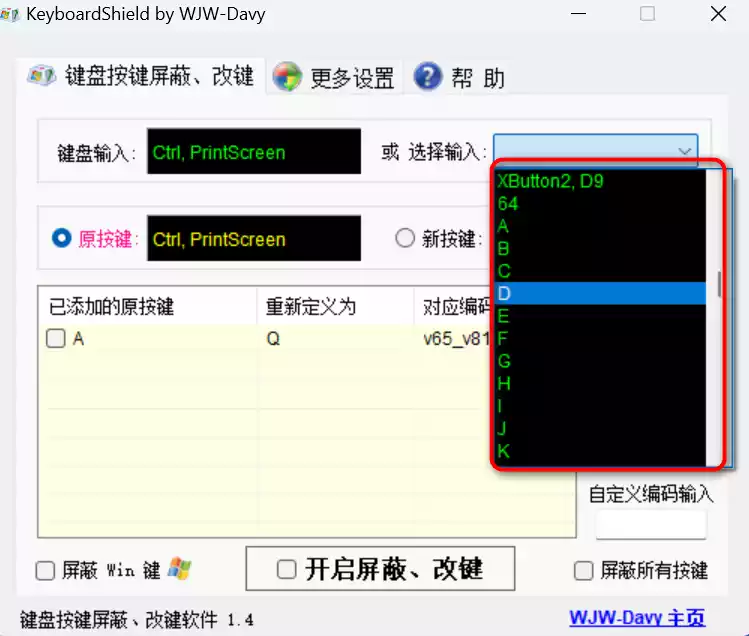Viewport: 749px width, 636px height.
Task: Enable the 屏蔽所有按键 checkbox
Action: [x=583, y=571]
